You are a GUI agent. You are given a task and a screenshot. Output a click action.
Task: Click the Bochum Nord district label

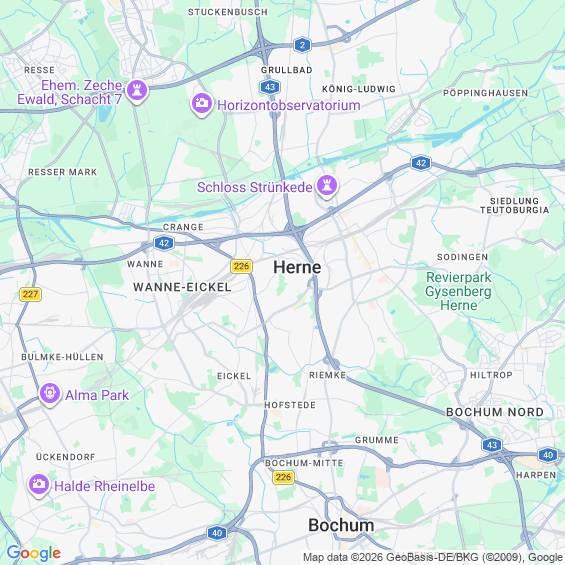click(x=495, y=412)
